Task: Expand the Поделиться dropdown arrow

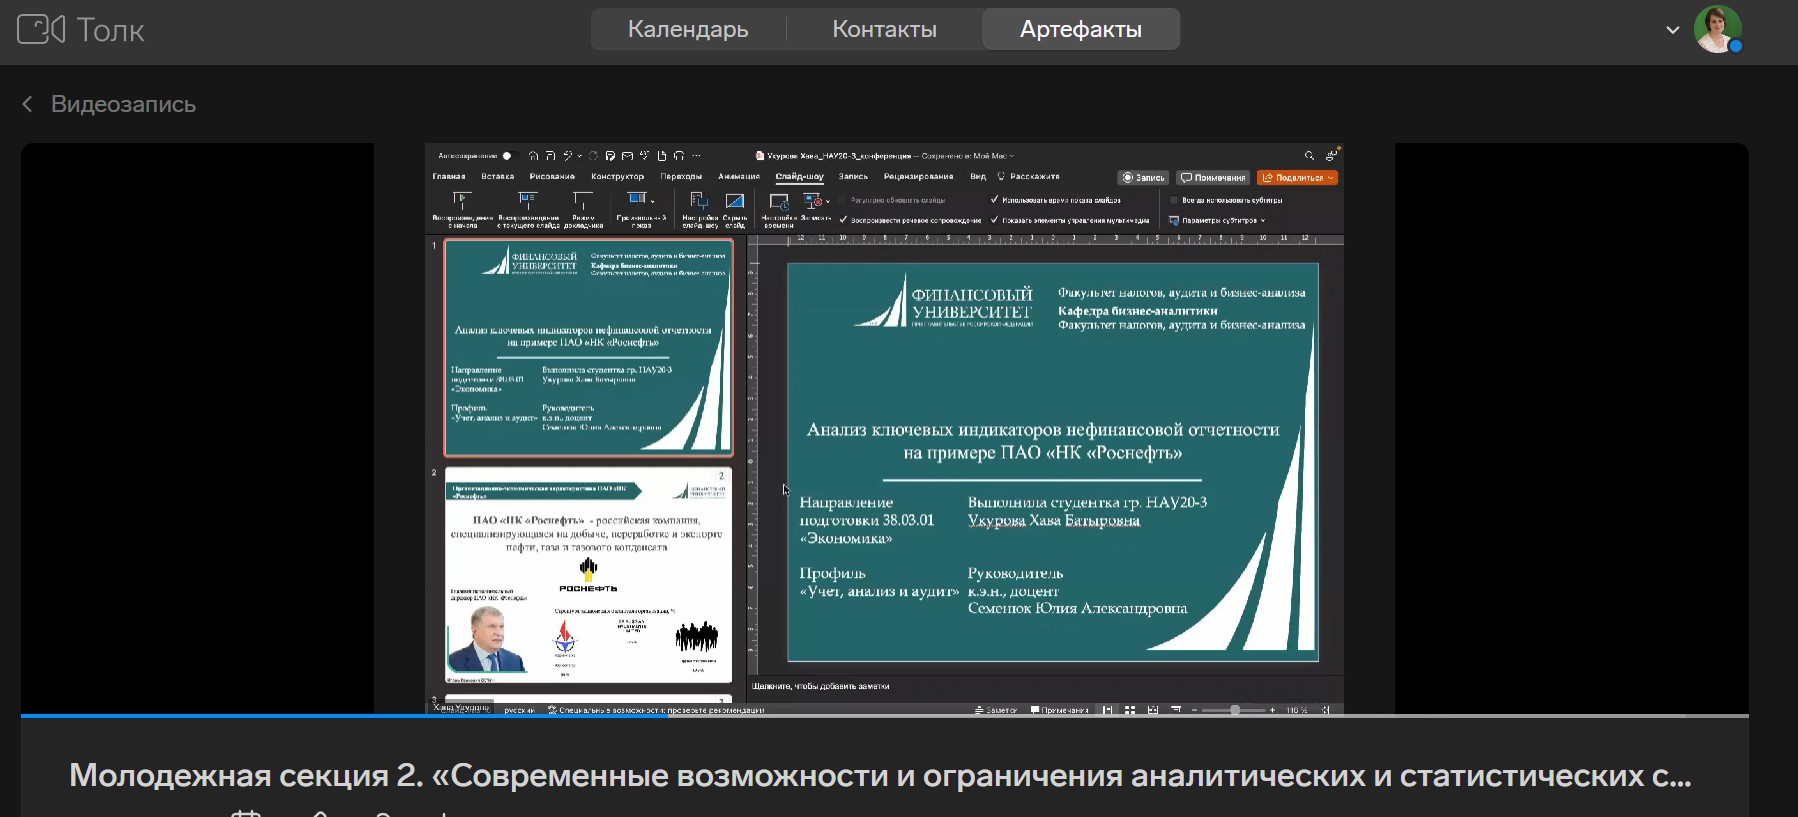Action: click(x=1331, y=177)
